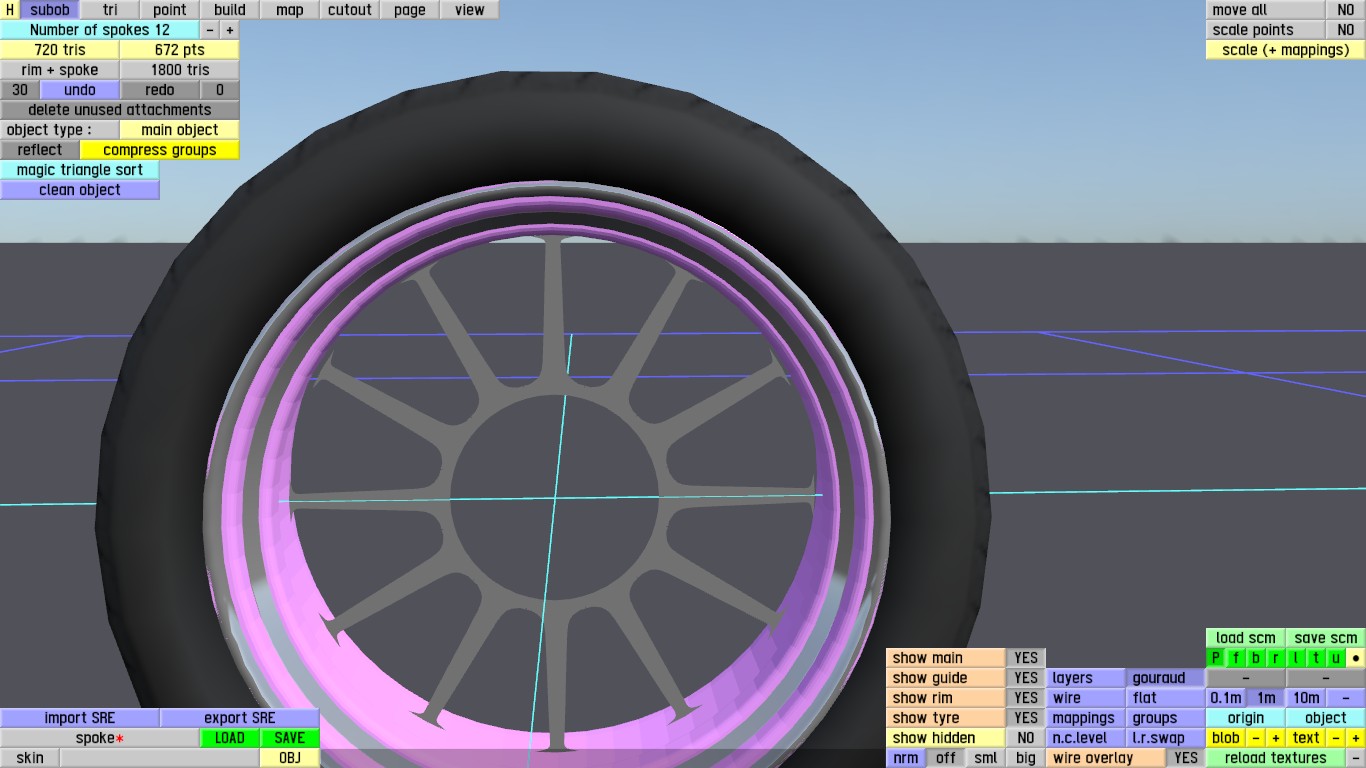The width and height of the screenshot is (1366, 768).
Task: Select the view tab
Action: click(470, 10)
